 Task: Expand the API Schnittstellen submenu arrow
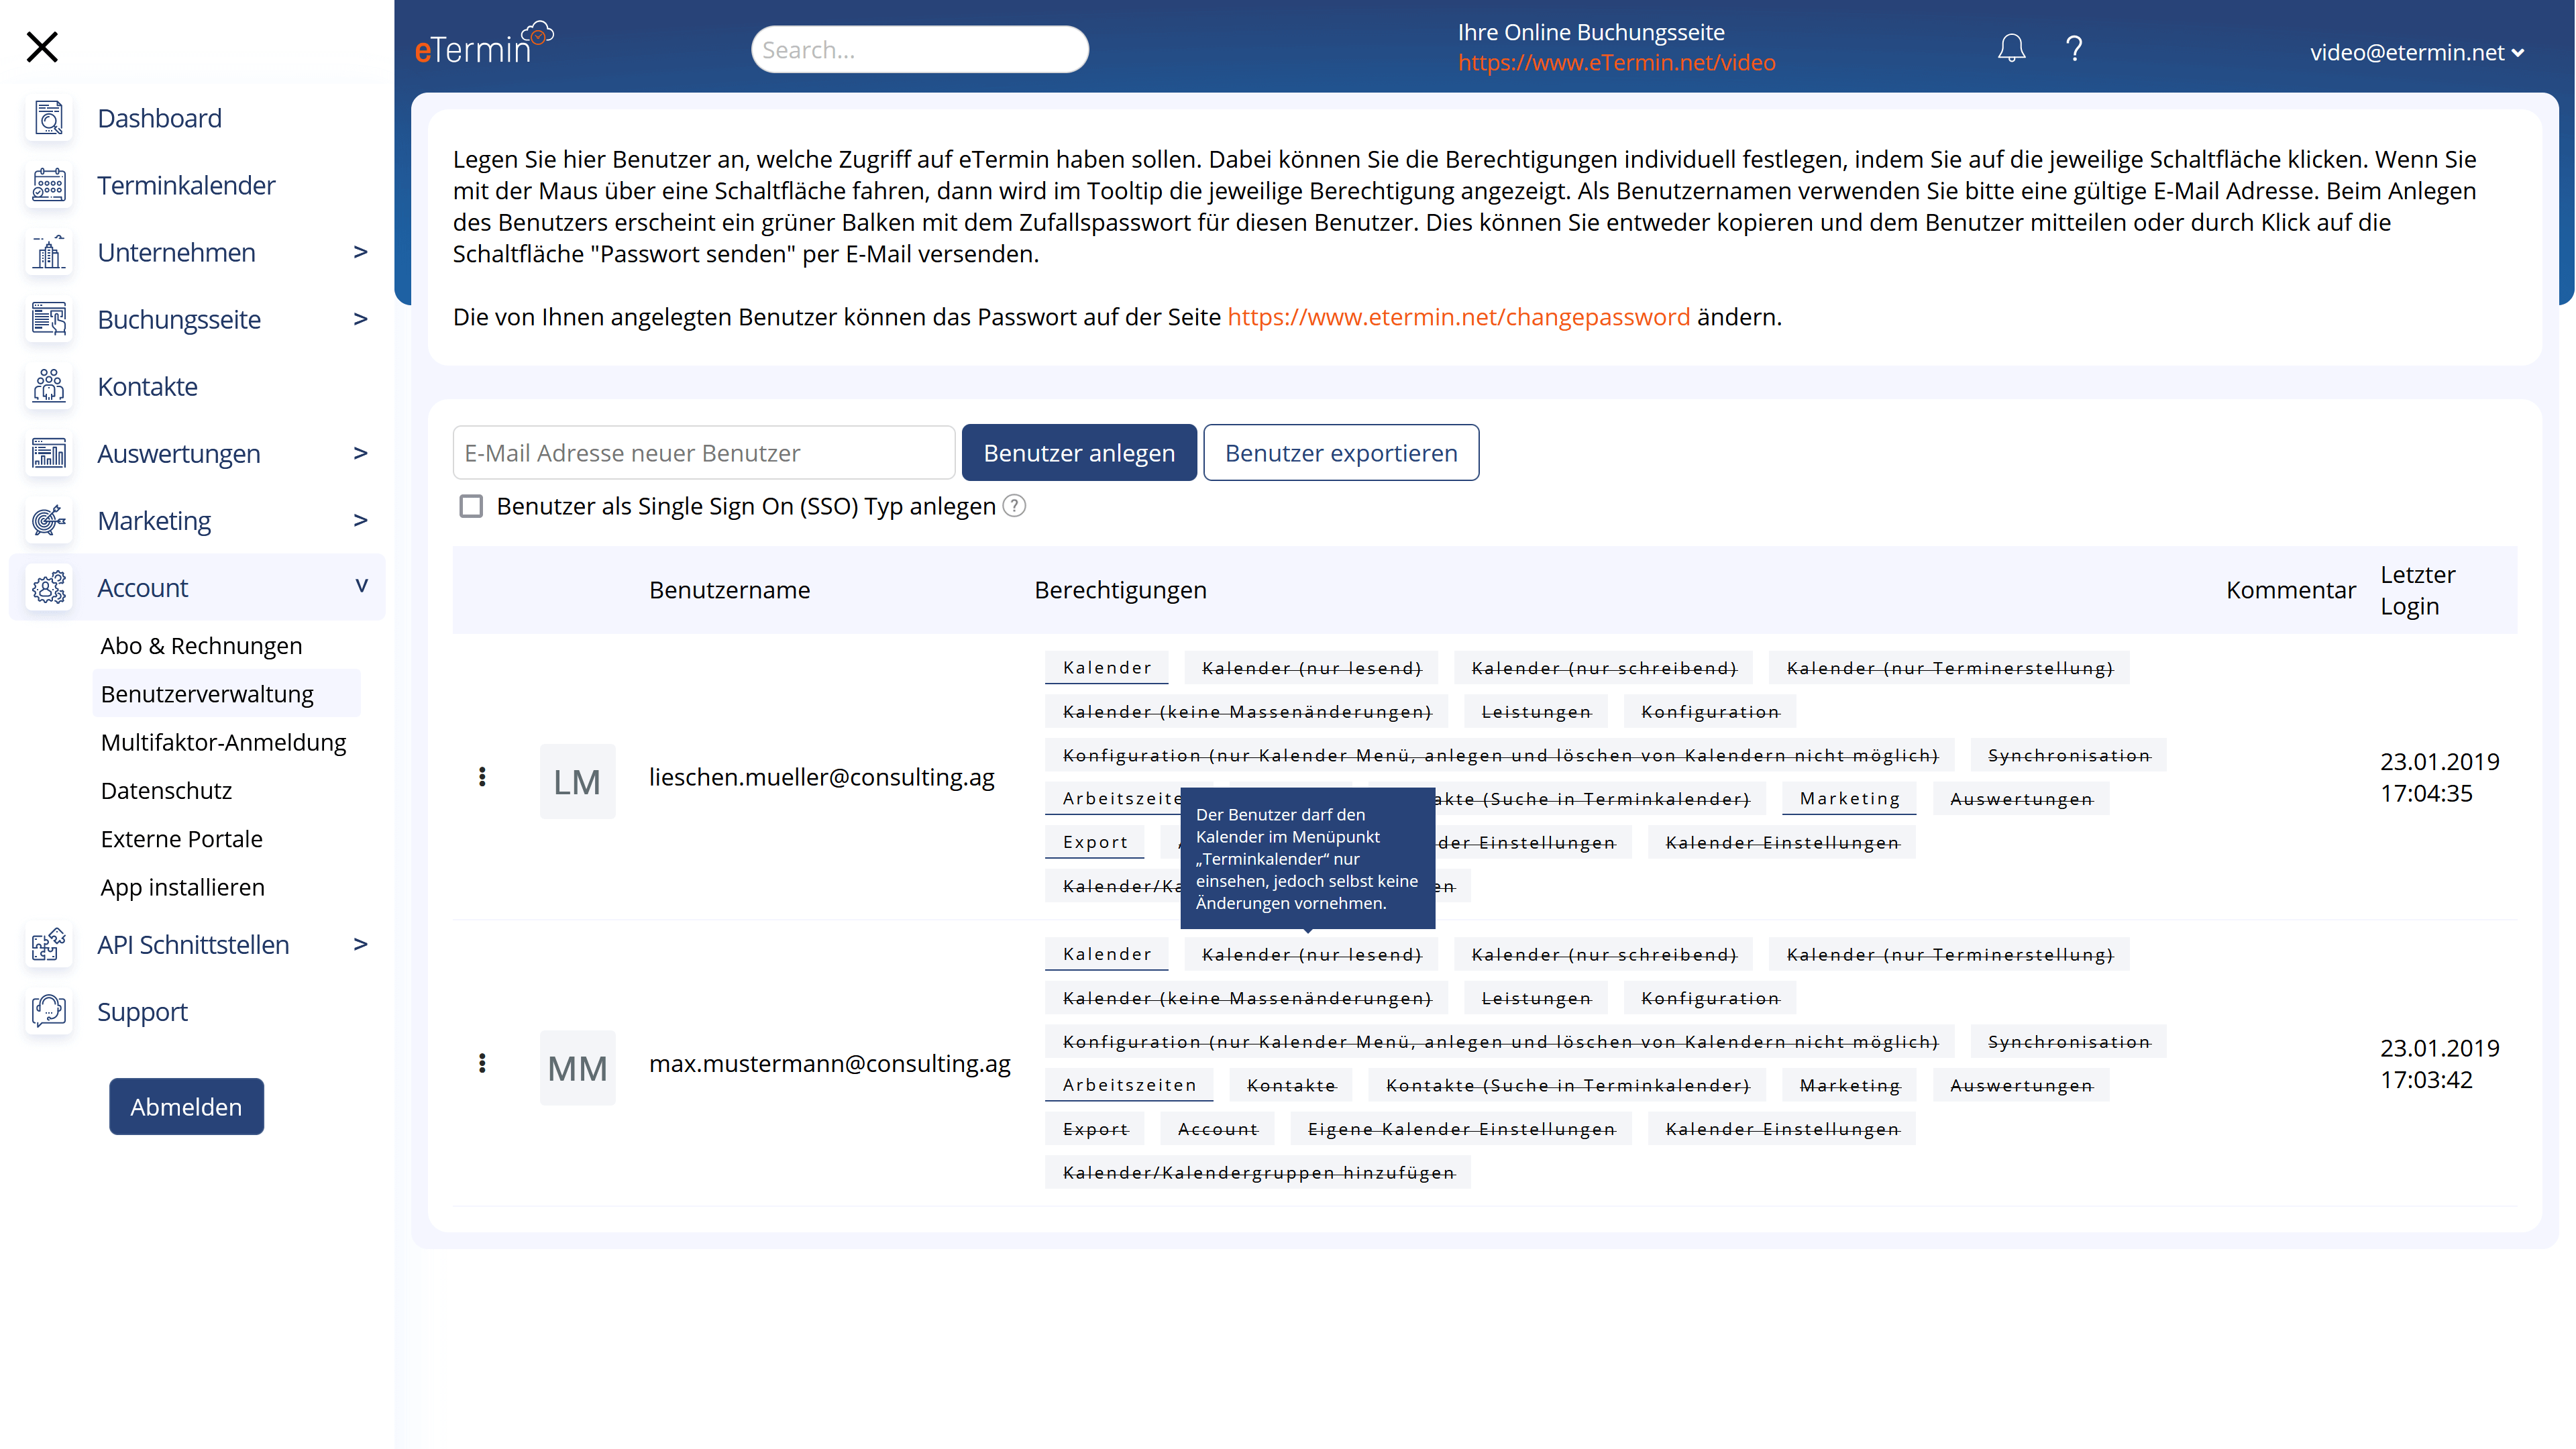click(361, 944)
